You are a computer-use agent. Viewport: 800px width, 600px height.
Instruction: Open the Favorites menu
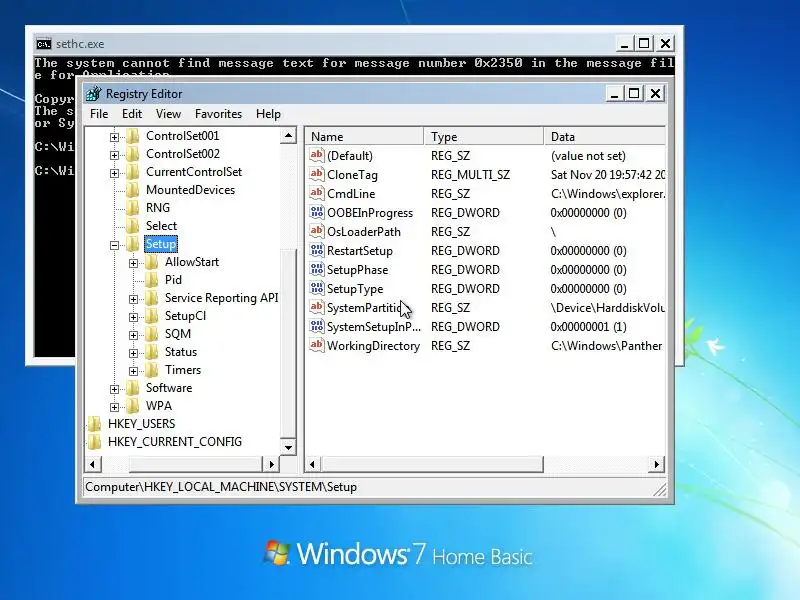[x=218, y=114]
